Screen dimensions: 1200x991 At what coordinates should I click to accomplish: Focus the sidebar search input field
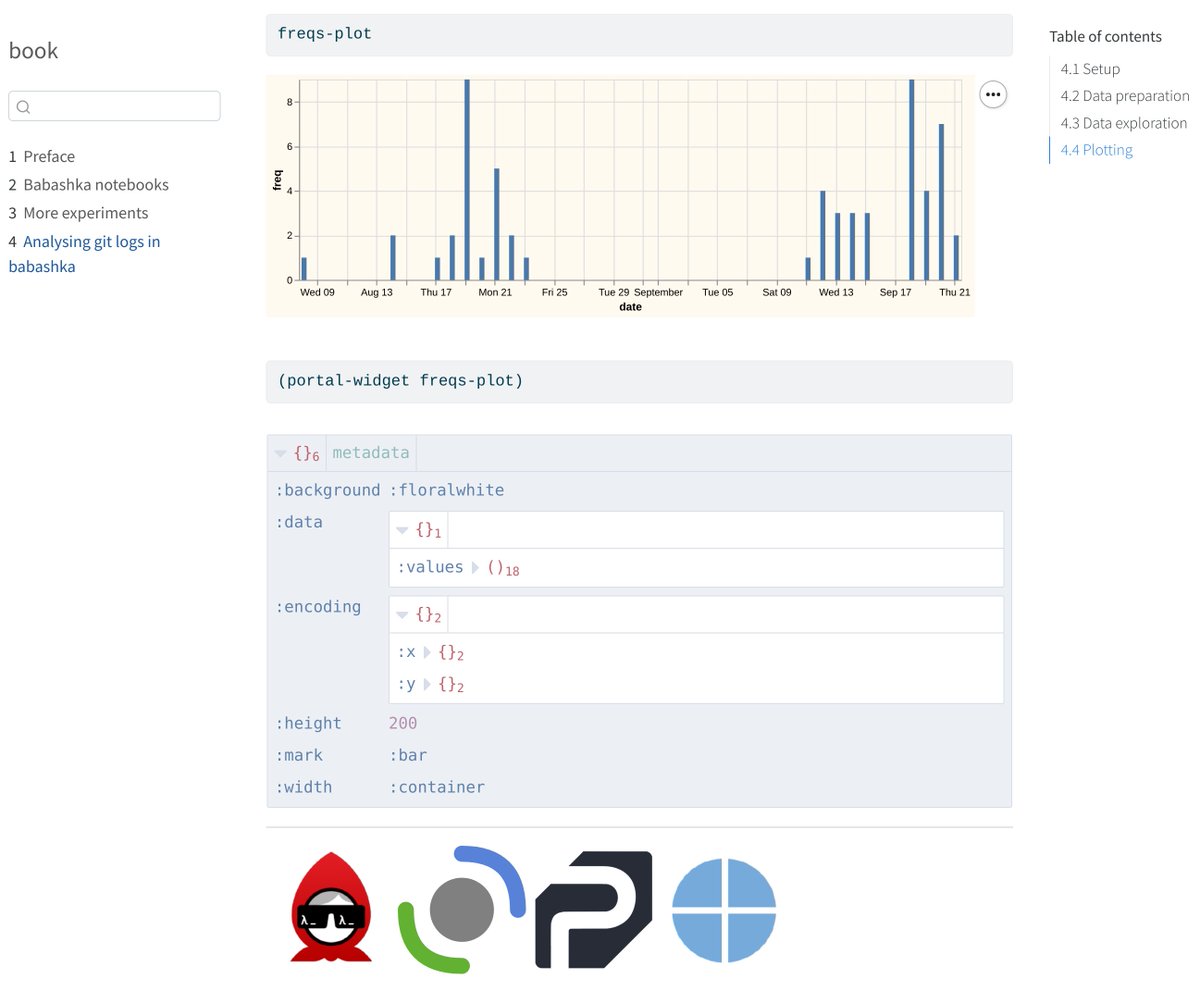click(114, 107)
